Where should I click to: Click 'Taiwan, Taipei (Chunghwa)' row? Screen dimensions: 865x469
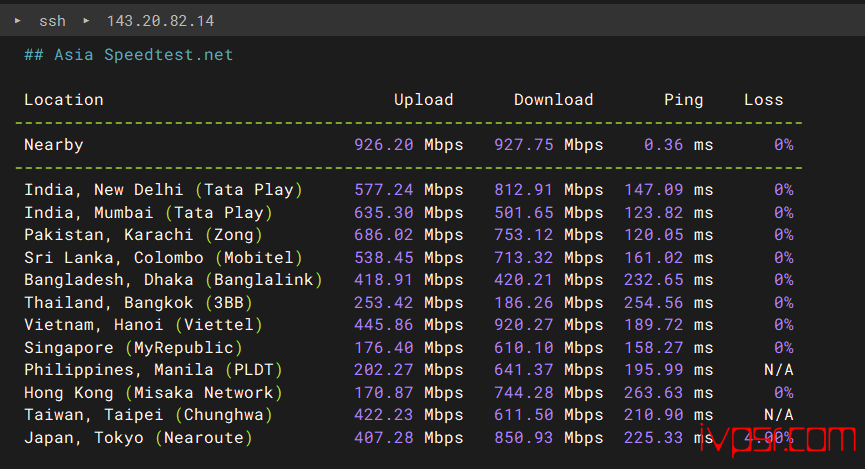(148, 415)
